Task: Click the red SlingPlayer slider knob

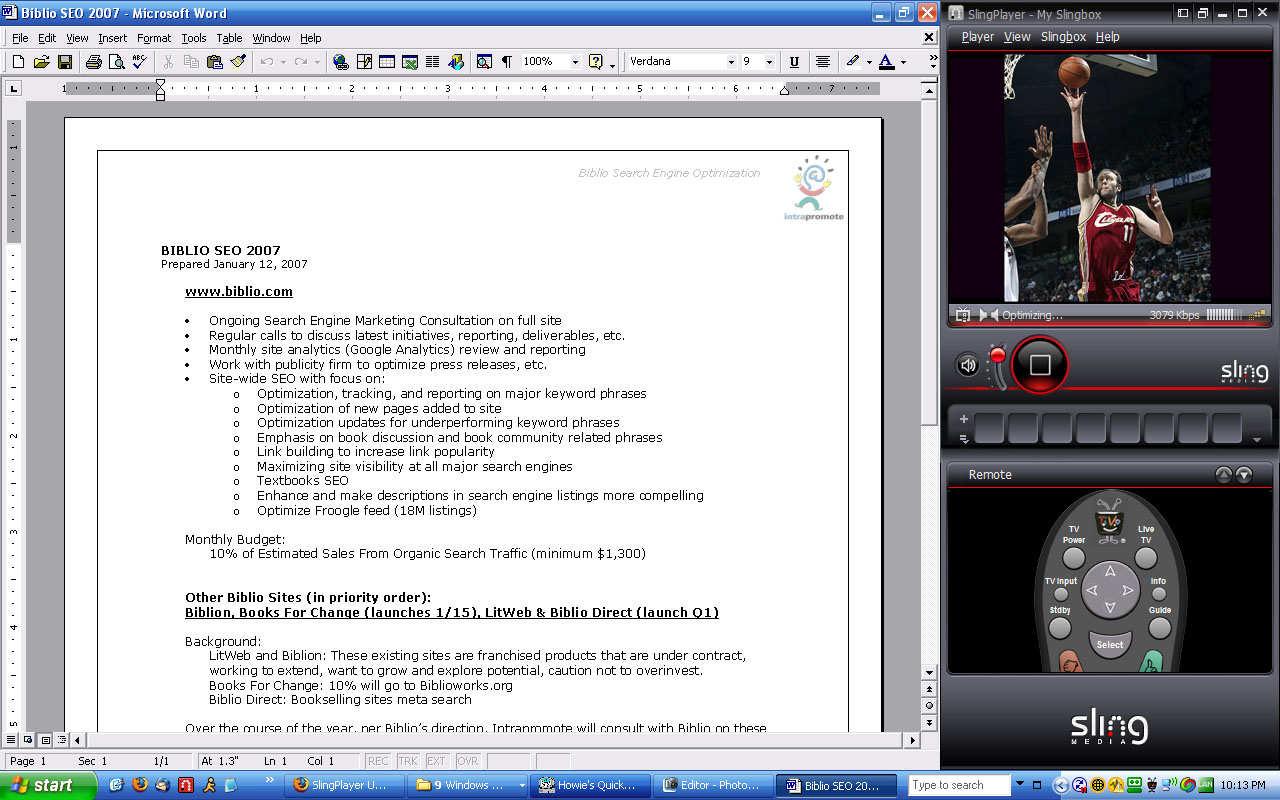Action: [996, 356]
